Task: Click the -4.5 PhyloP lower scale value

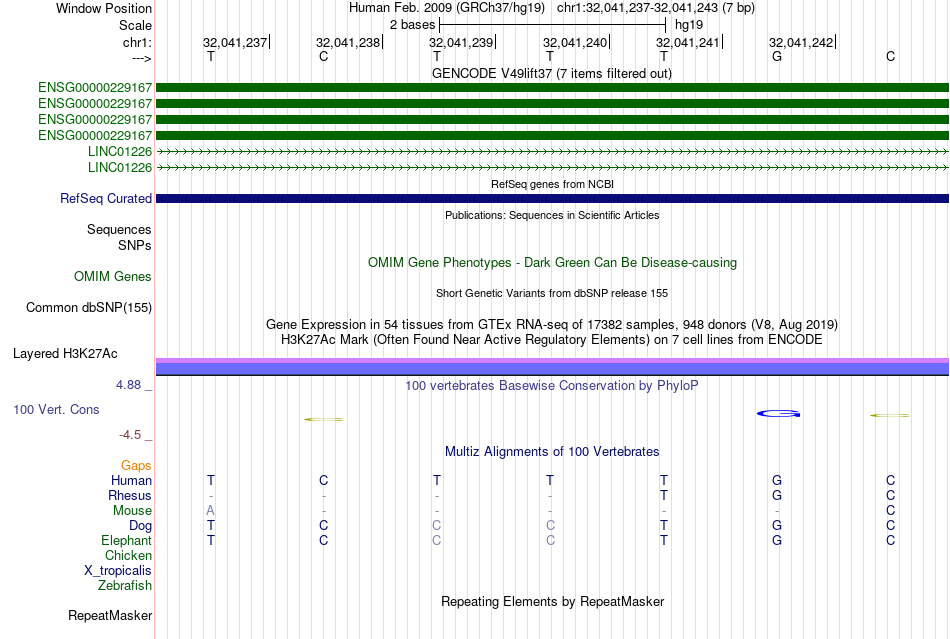Action: pos(130,435)
